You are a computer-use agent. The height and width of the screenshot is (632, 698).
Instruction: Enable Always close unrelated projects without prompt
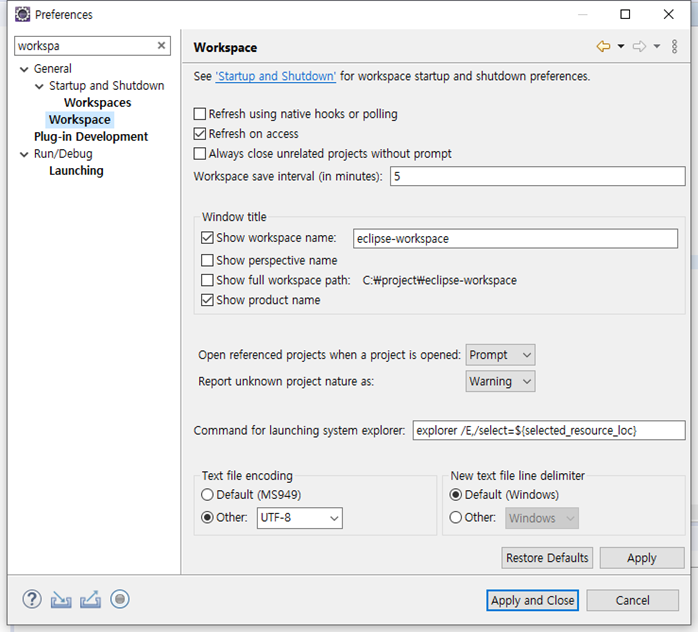[200, 154]
